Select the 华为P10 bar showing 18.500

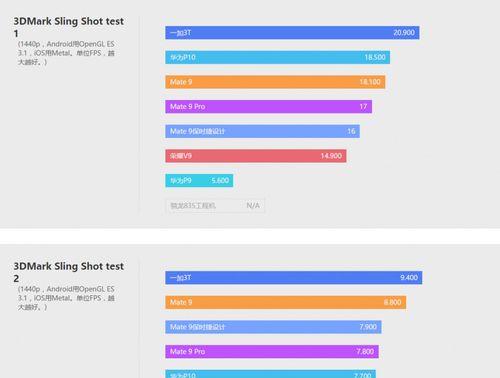[278, 57]
